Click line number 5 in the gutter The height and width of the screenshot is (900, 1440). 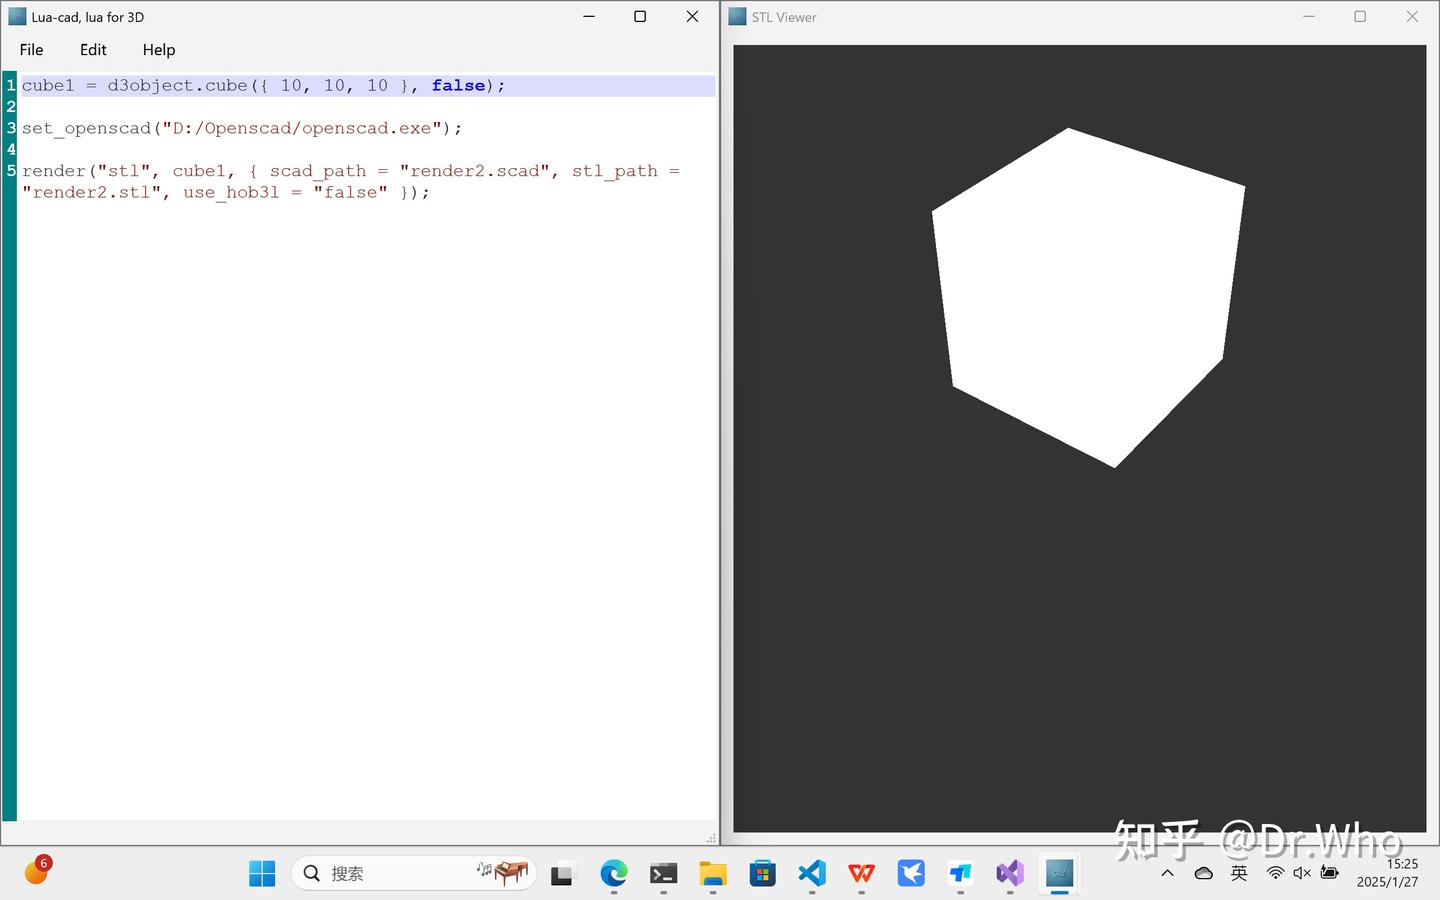[11, 171]
